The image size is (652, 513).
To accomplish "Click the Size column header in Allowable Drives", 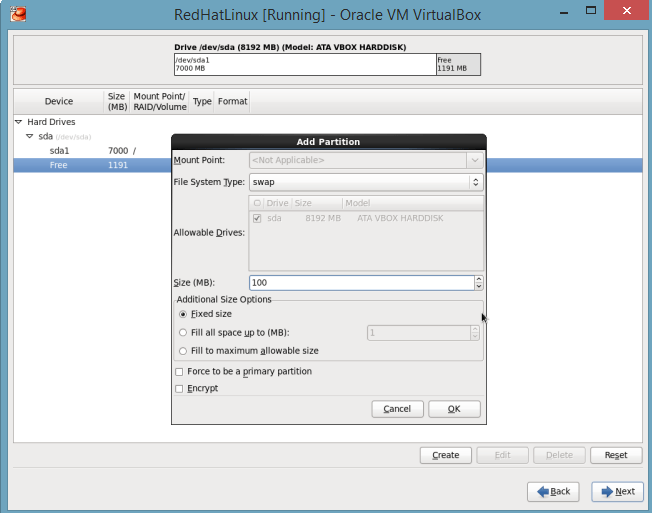I will pyautogui.click(x=317, y=203).
